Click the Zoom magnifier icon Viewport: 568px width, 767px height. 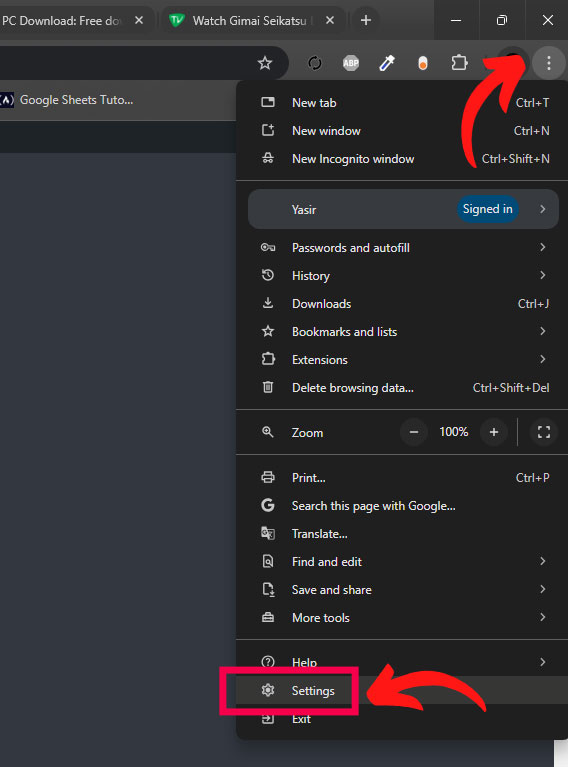268,432
